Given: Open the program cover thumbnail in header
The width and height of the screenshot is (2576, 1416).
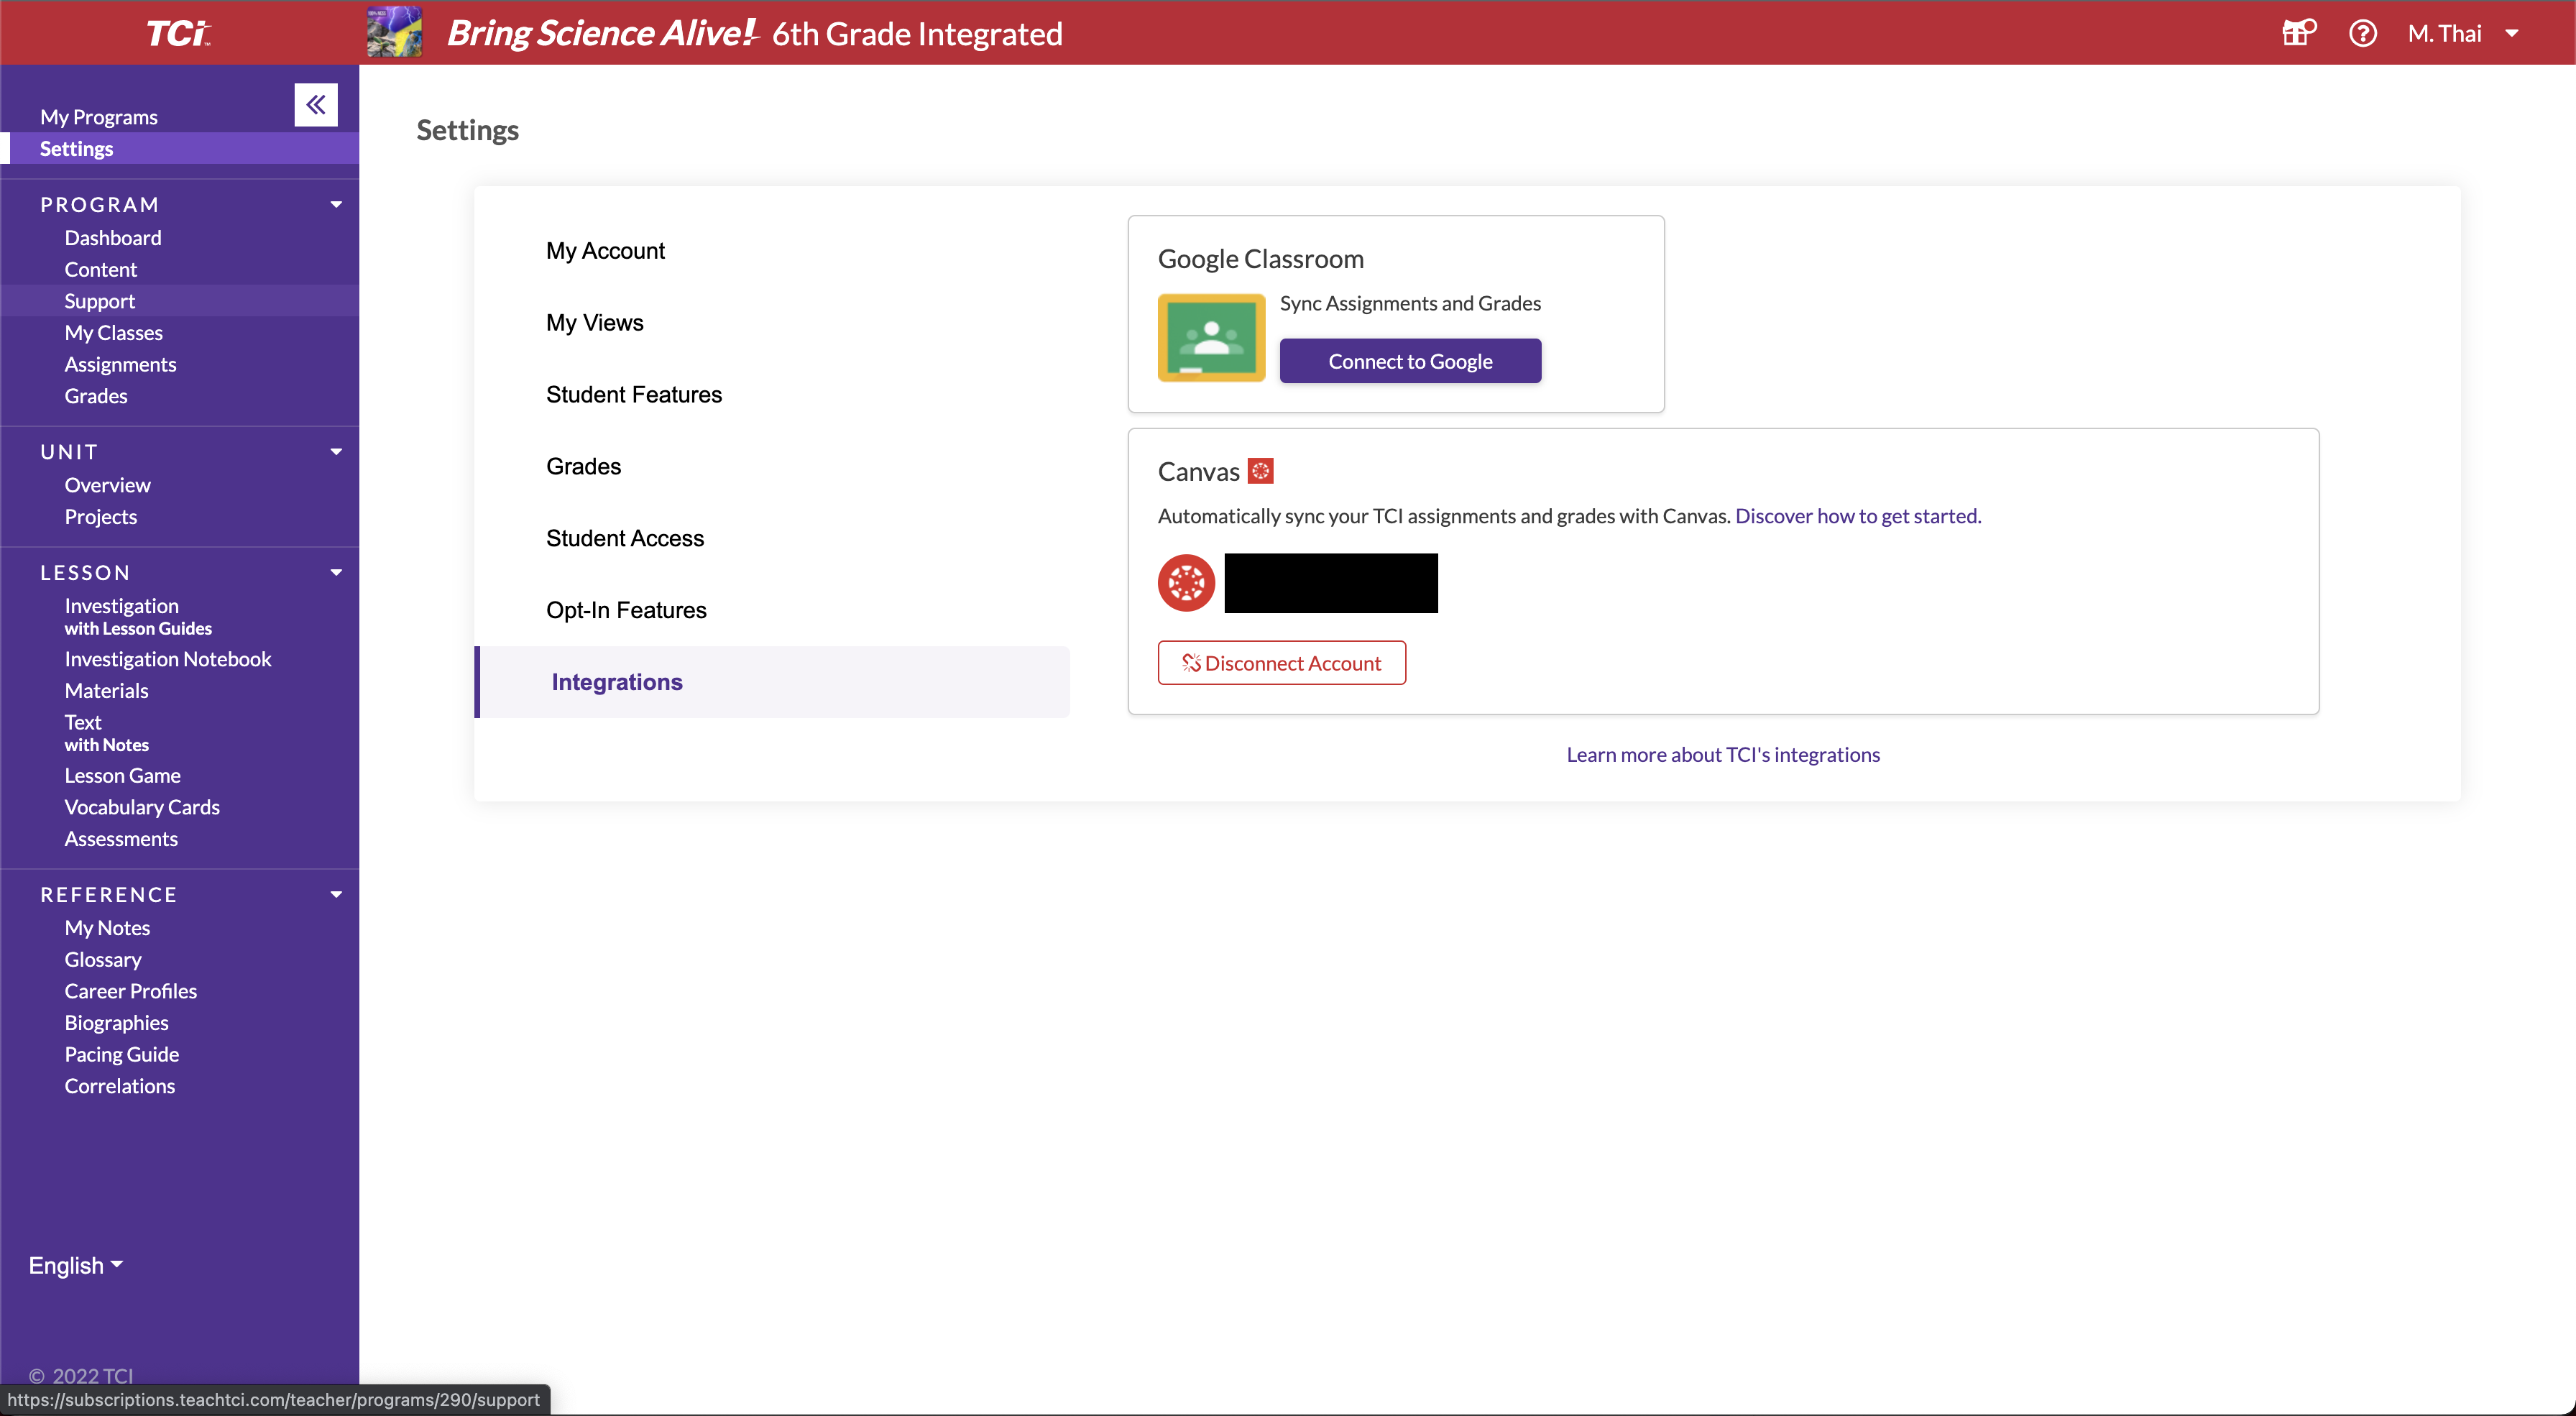Looking at the screenshot, I should (x=394, y=32).
